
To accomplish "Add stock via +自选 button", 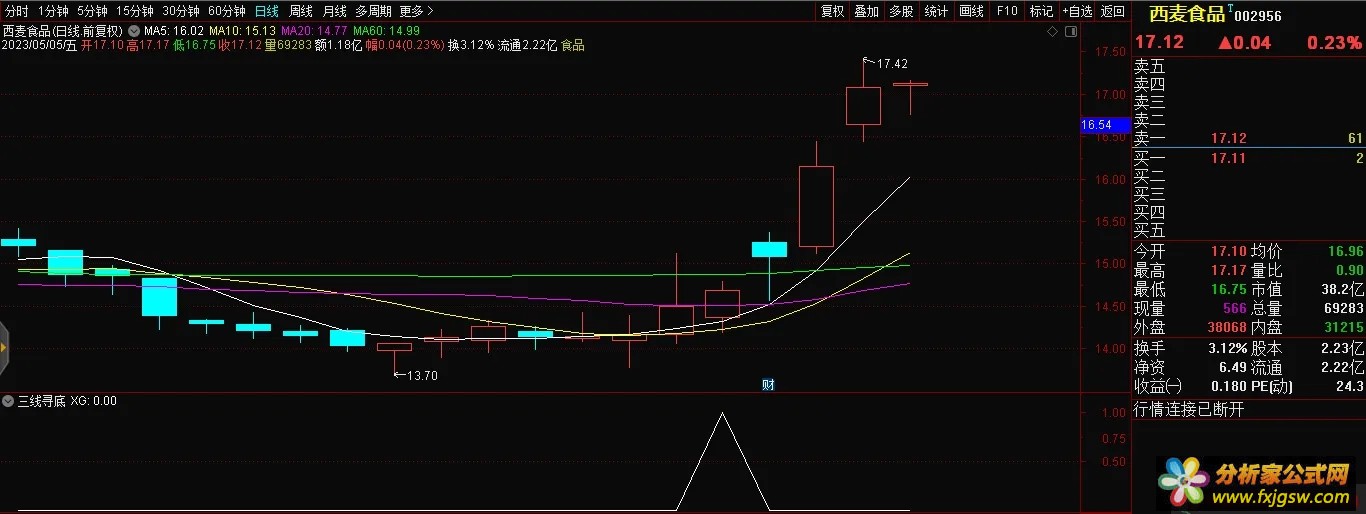I will coord(1076,12).
